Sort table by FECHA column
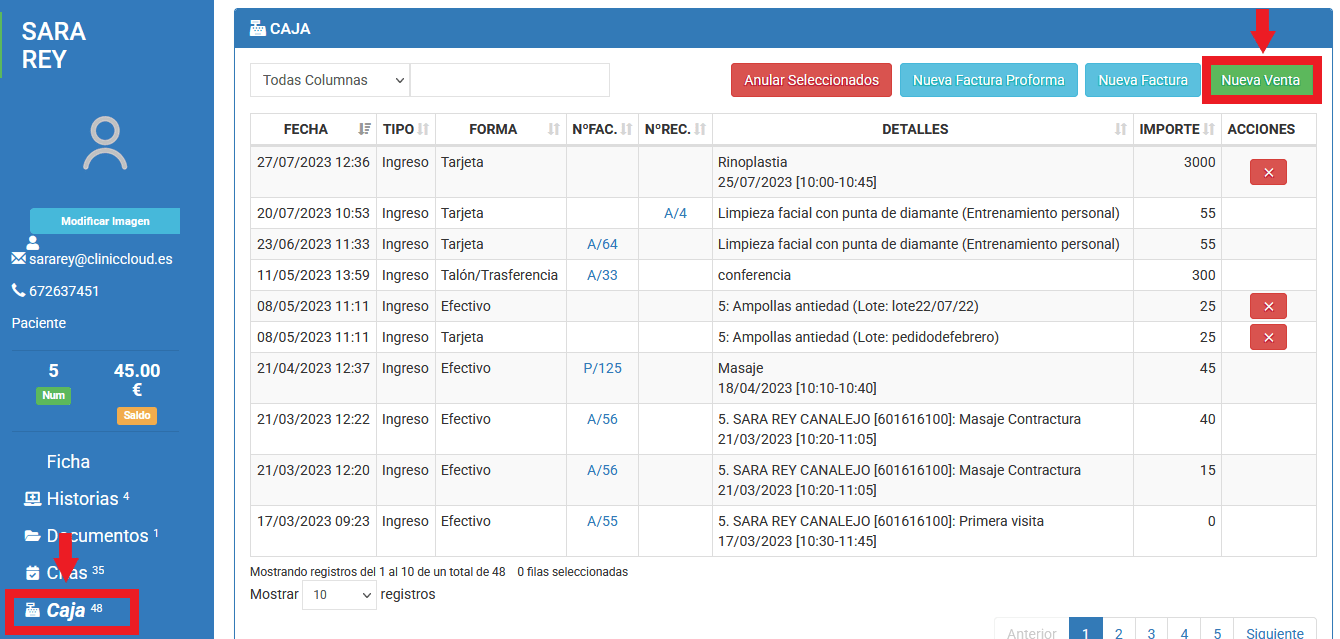Image resolution: width=1340 pixels, height=639 pixels. tap(313, 129)
